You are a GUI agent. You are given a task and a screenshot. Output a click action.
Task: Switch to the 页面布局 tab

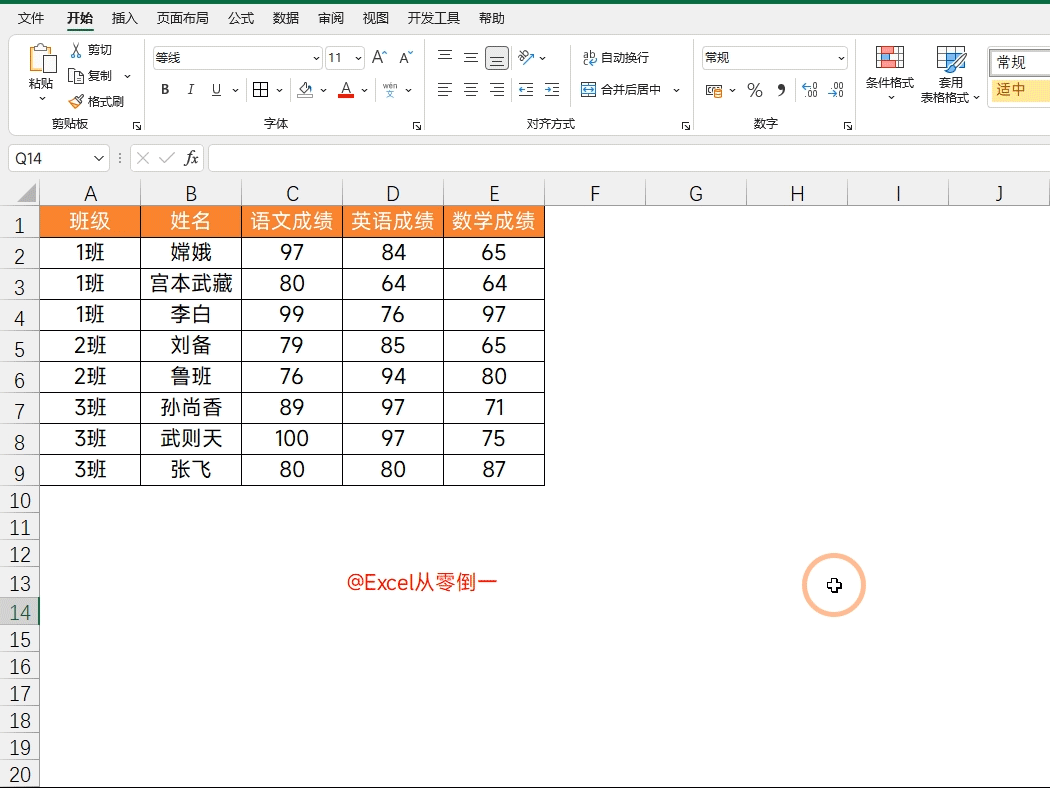(x=183, y=18)
